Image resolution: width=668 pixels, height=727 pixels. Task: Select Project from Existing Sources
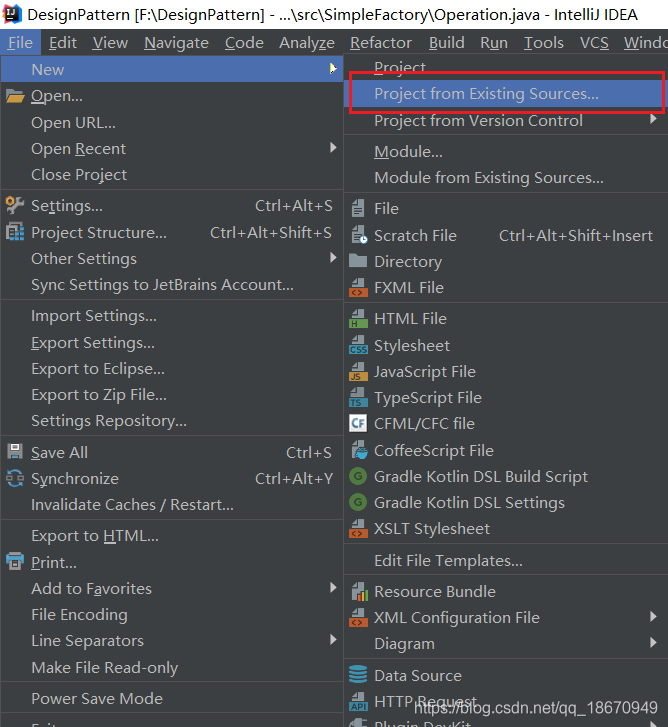(507, 94)
